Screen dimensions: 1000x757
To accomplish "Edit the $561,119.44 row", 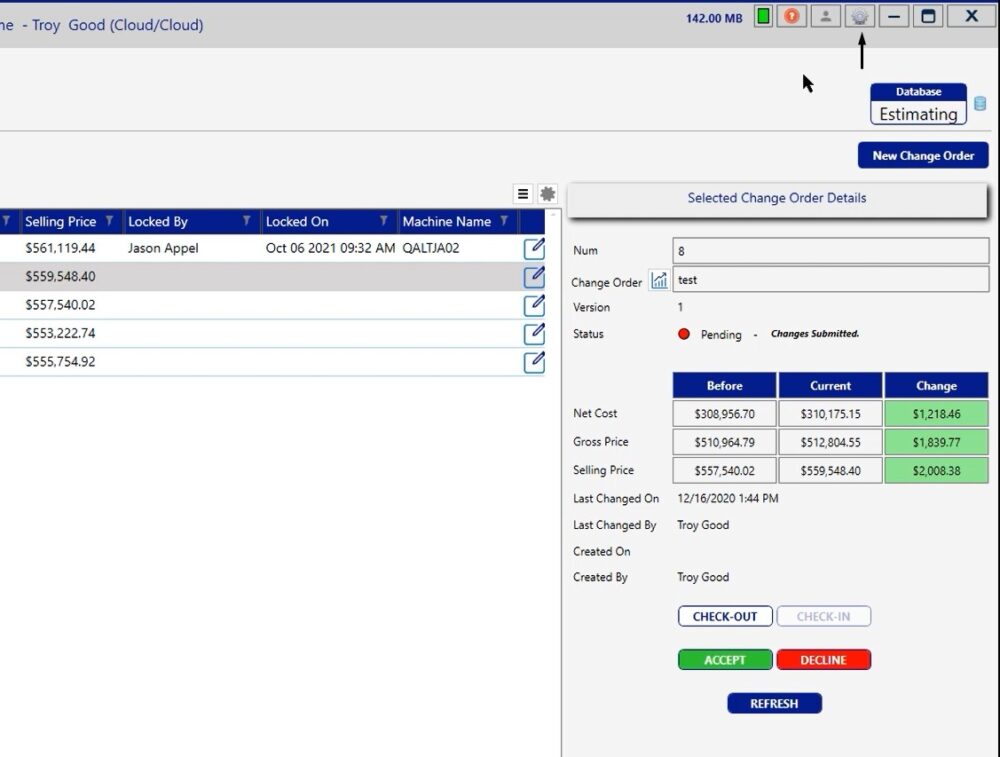I will (x=534, y=248).
